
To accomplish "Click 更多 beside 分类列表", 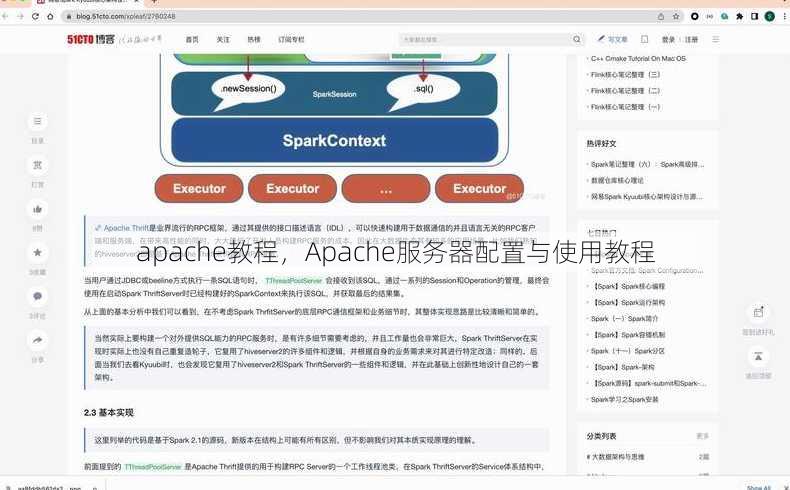I will [x=702, y=436].
